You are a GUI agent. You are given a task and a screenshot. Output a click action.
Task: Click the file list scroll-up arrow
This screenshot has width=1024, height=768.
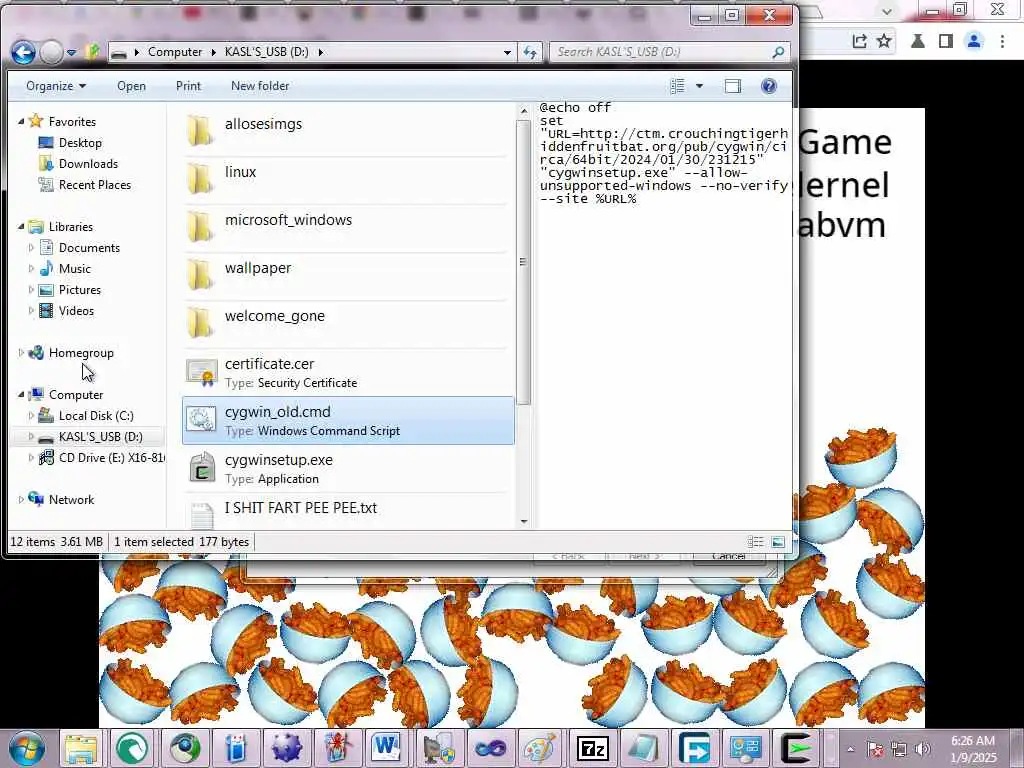(523, 111)
